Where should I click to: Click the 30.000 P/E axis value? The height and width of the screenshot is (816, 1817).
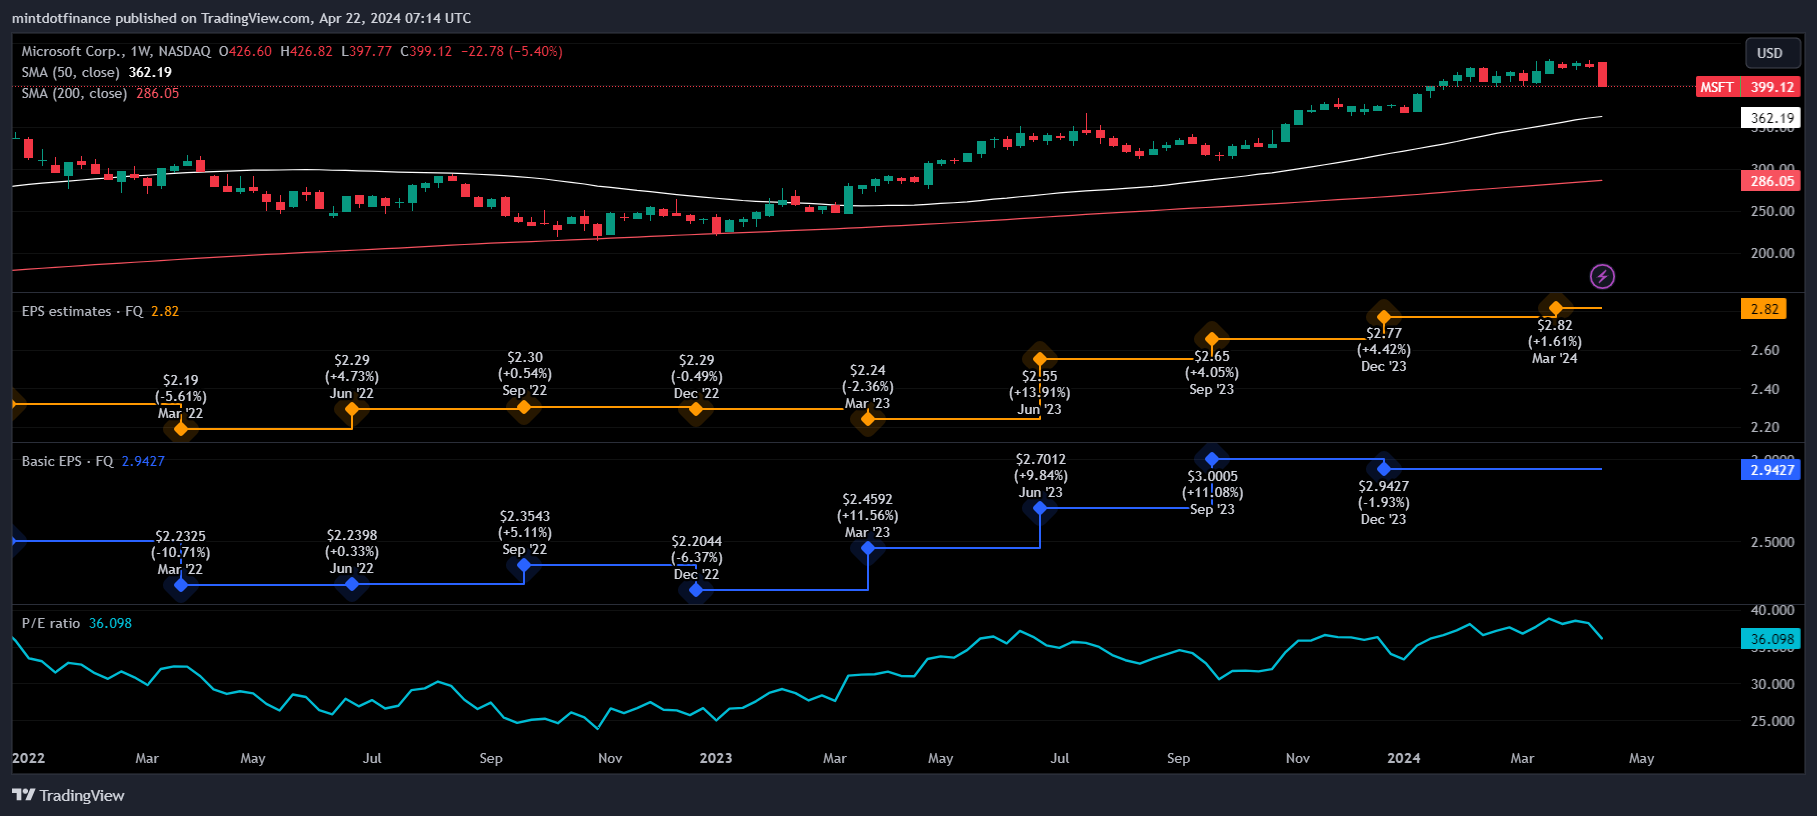click(1772, 684)
